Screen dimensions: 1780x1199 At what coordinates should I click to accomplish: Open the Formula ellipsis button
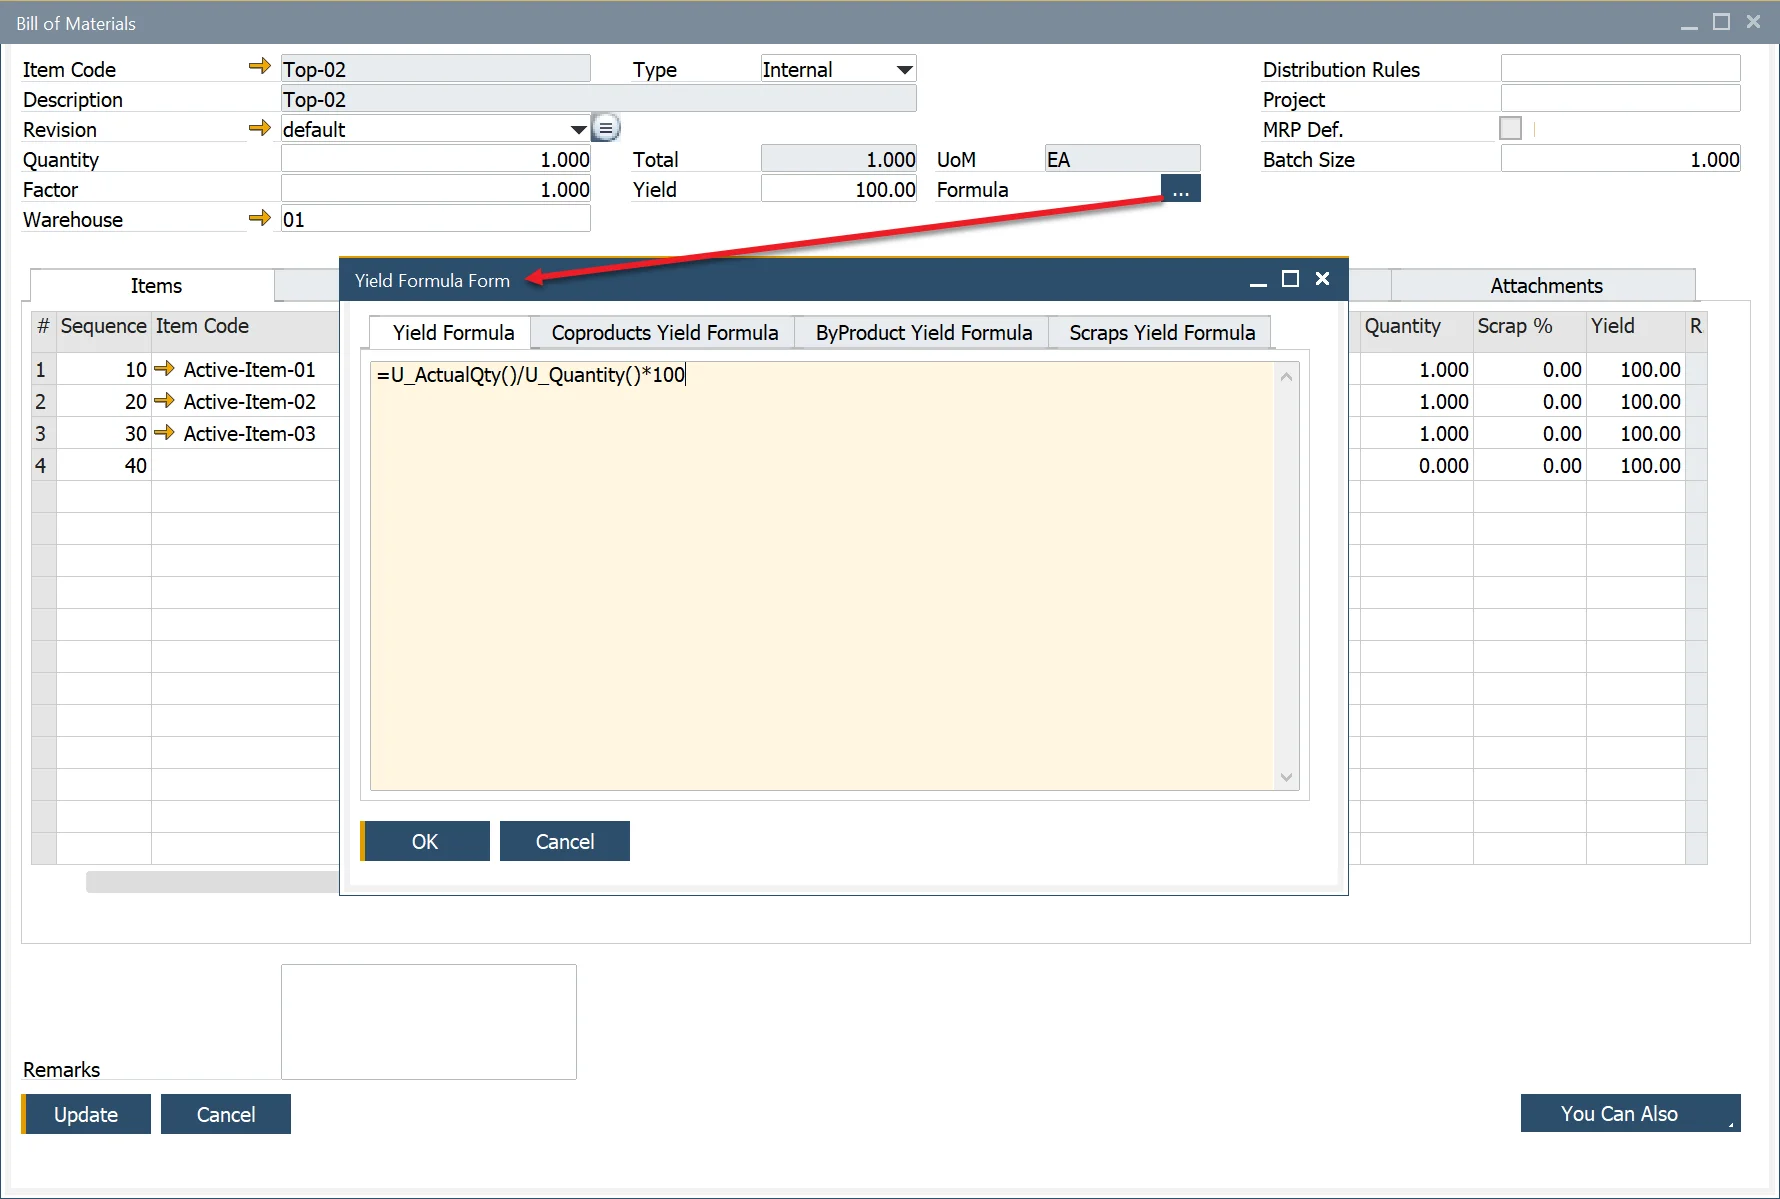coord(1180,189)
